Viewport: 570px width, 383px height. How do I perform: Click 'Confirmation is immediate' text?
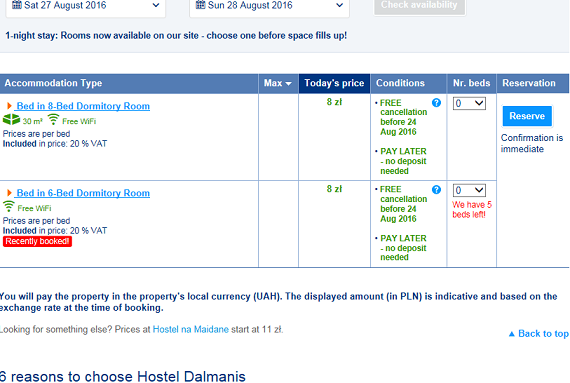coord(532,144)
